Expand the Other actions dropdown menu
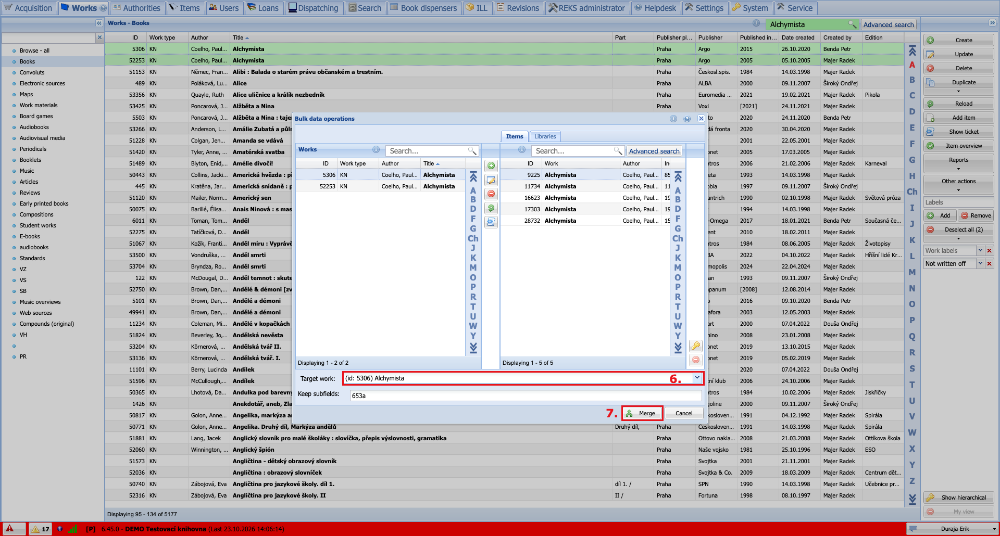 959,190
